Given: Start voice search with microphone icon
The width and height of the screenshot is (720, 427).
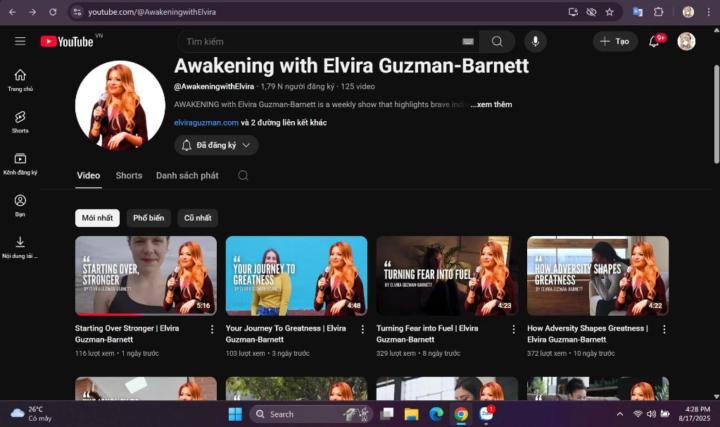Looking at the screenshot, I should click(x=534, y=41).
